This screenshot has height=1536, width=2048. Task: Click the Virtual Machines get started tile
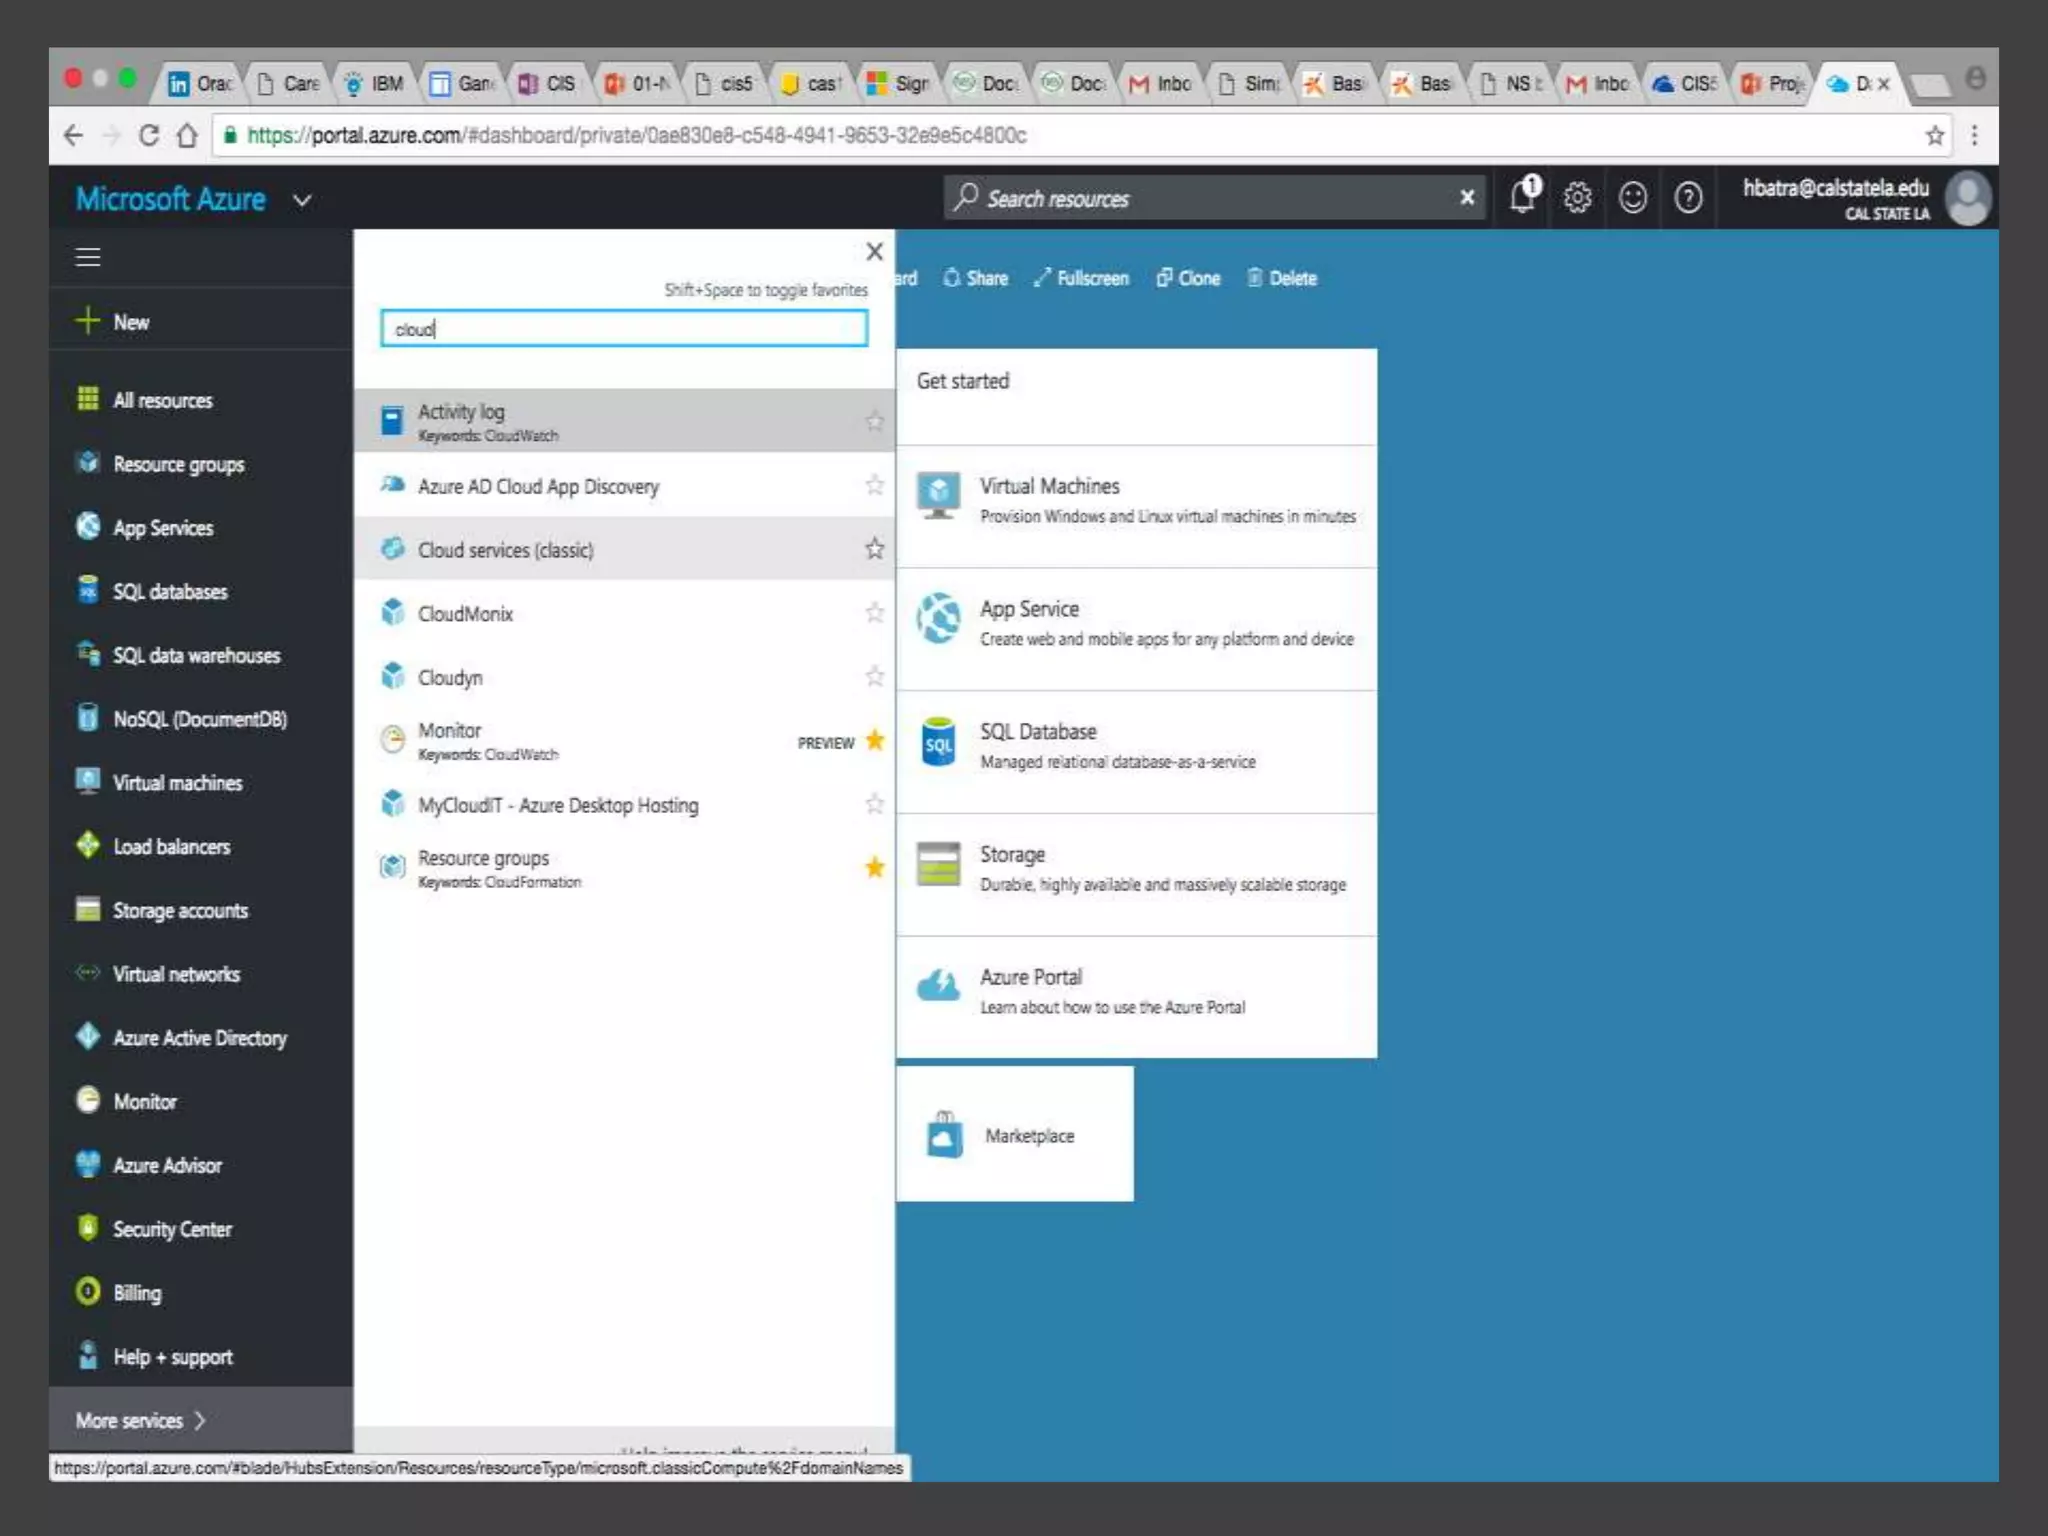1136,500
